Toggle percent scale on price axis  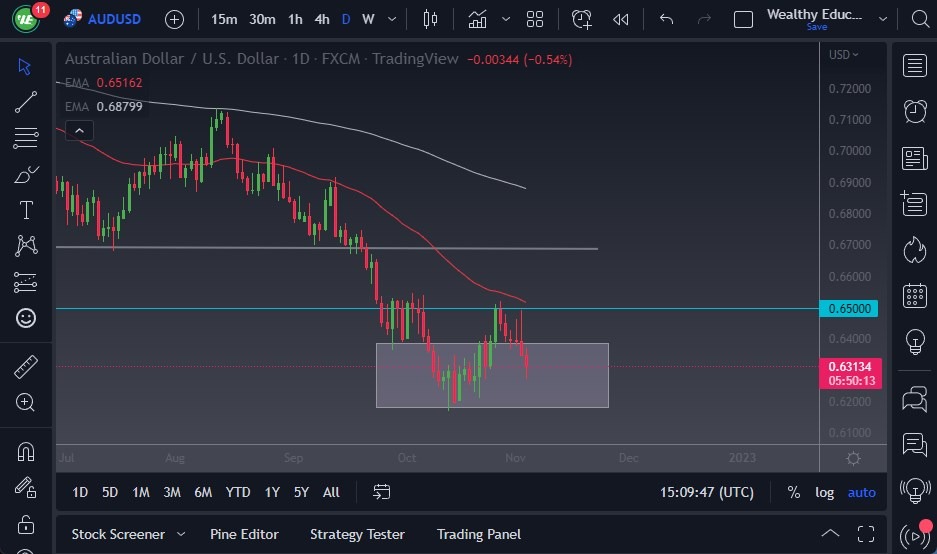pos(793,492)
